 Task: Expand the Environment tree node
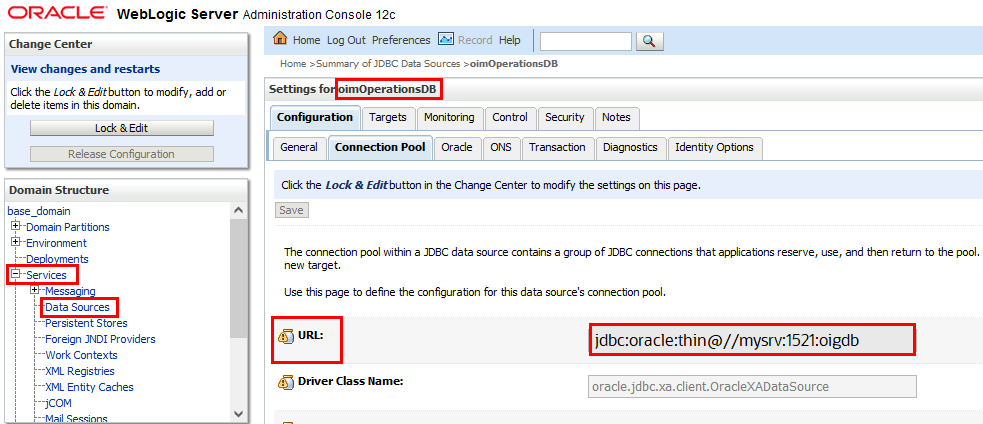(x=16, y=243)
